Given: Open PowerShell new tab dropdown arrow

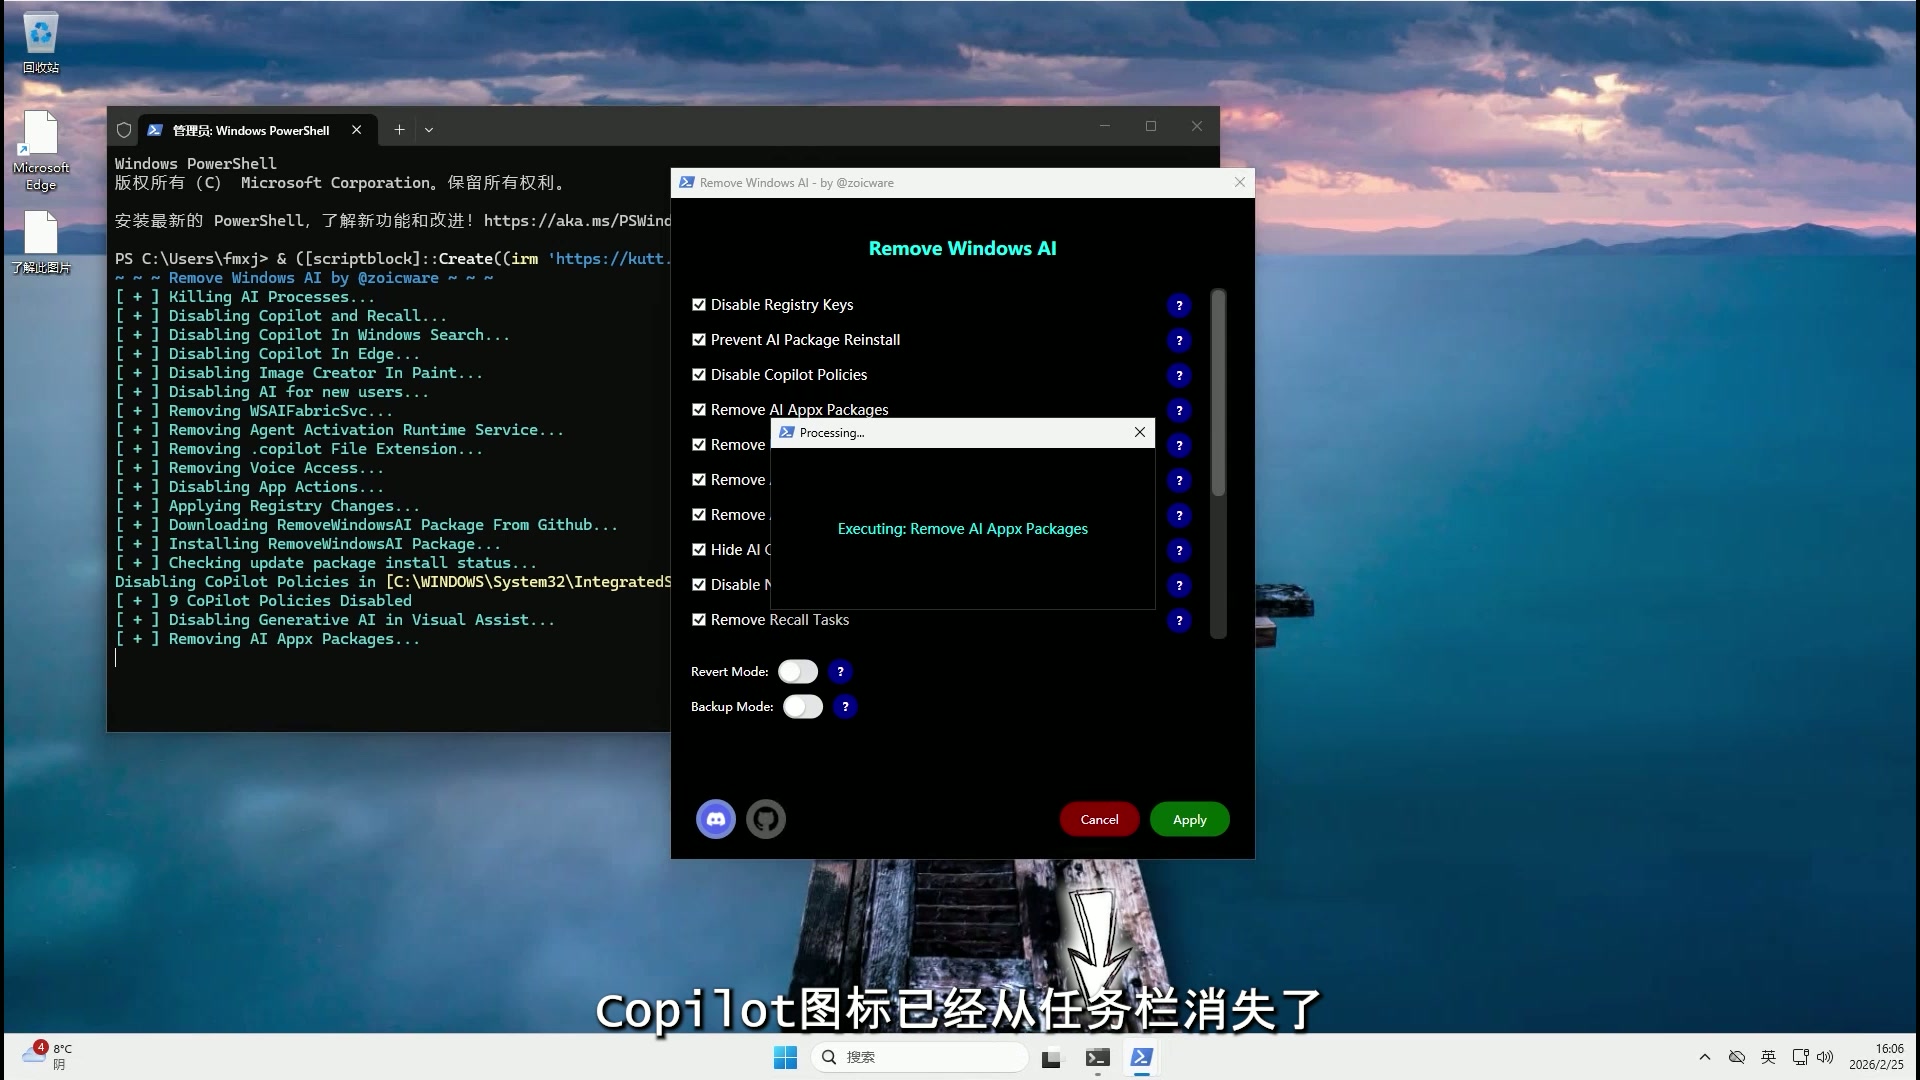Looking at the screenshot, I should point(429,130).
